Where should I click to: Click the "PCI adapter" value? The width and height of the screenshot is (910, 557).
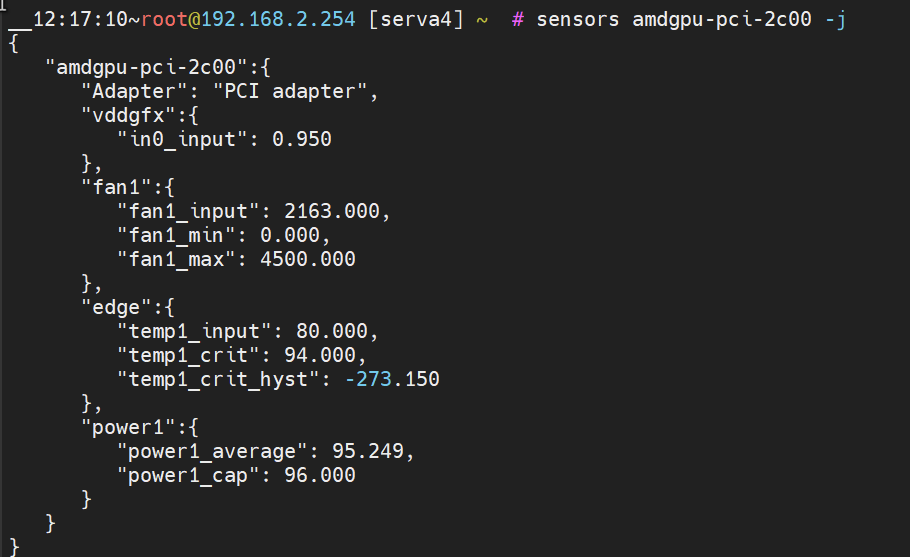[x=290, y=91]
